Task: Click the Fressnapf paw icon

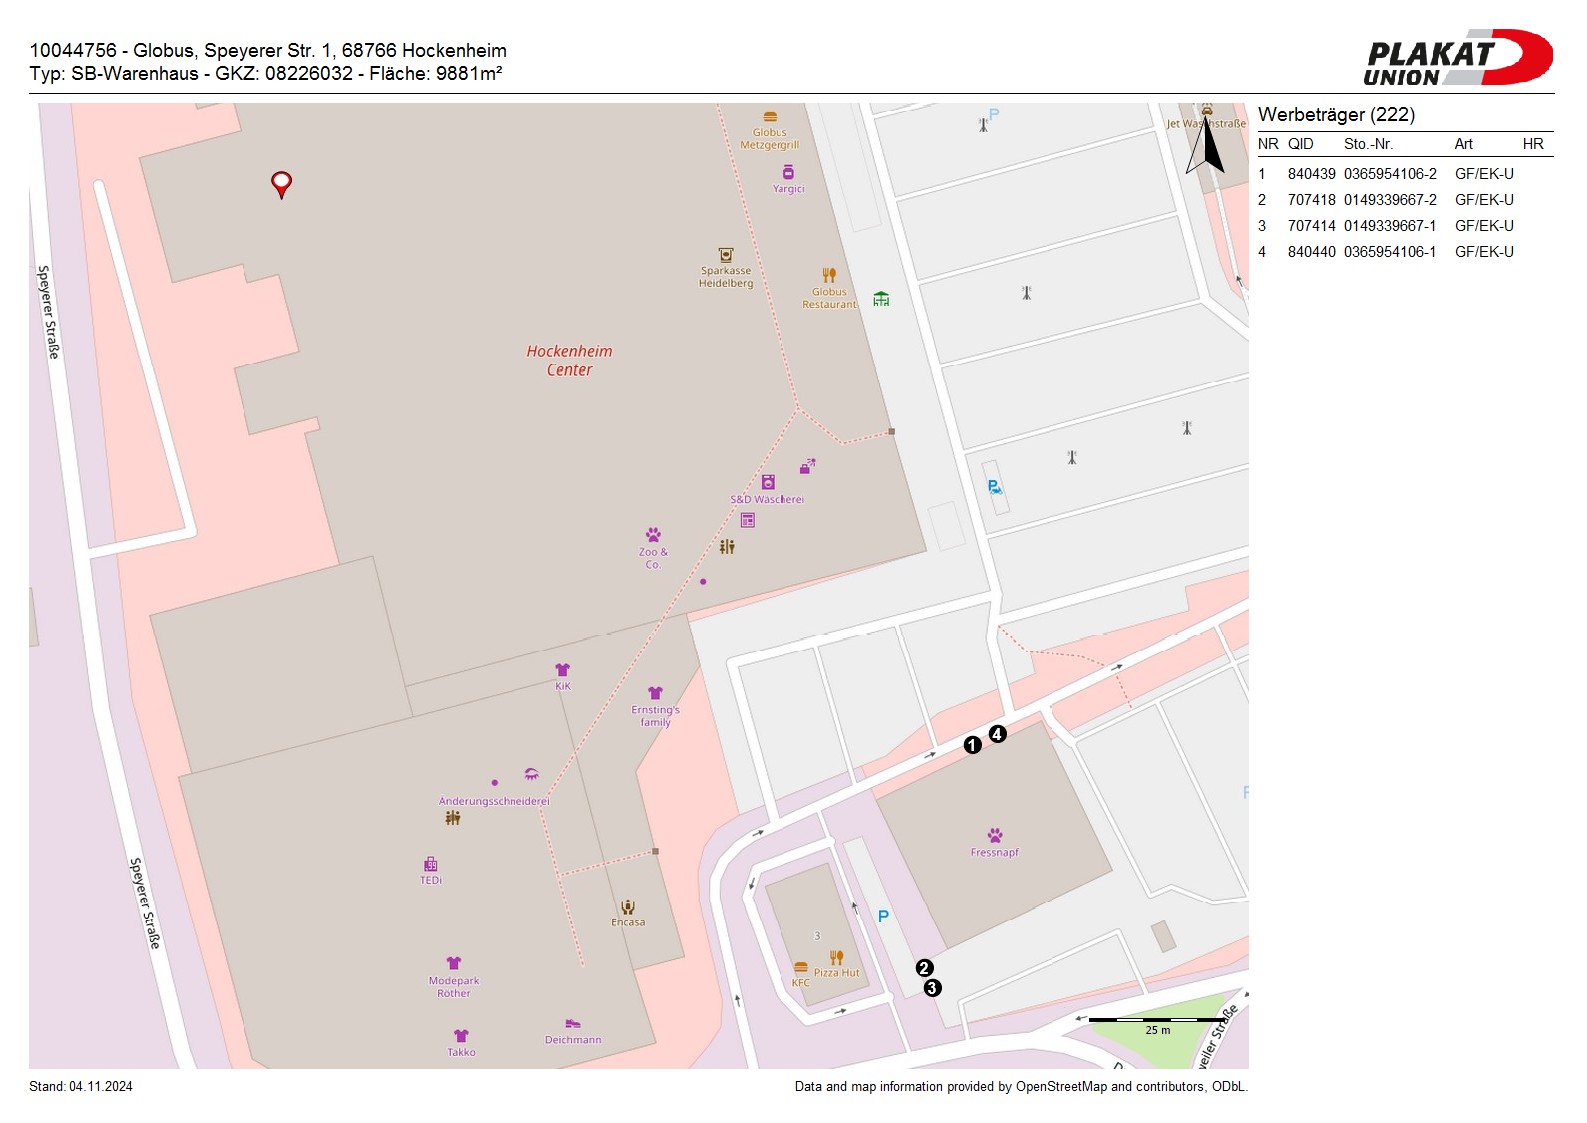Action: [994, 835]
